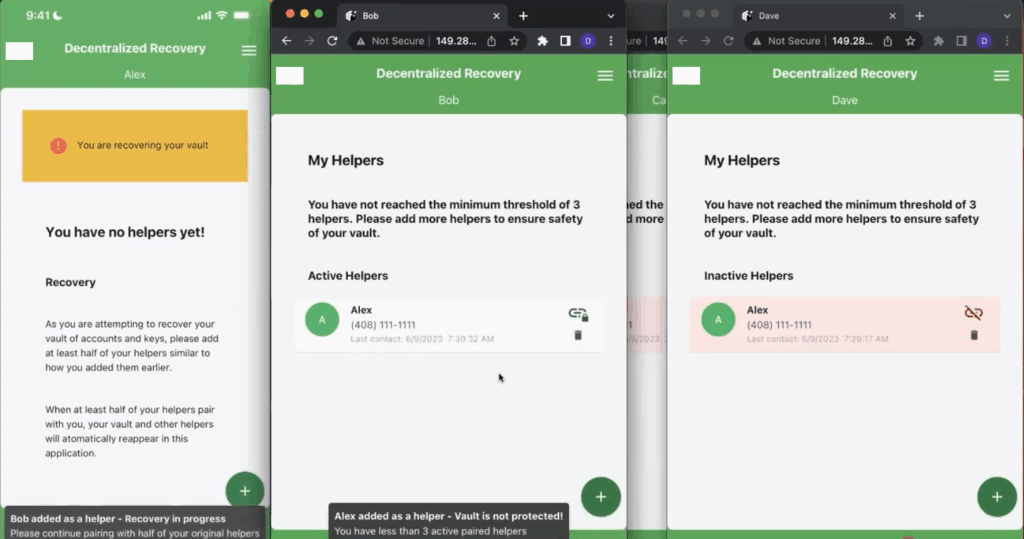The image size is (1024, 539).
Task: Open hamburger menu in Bob's window
Action: [604, 76]
